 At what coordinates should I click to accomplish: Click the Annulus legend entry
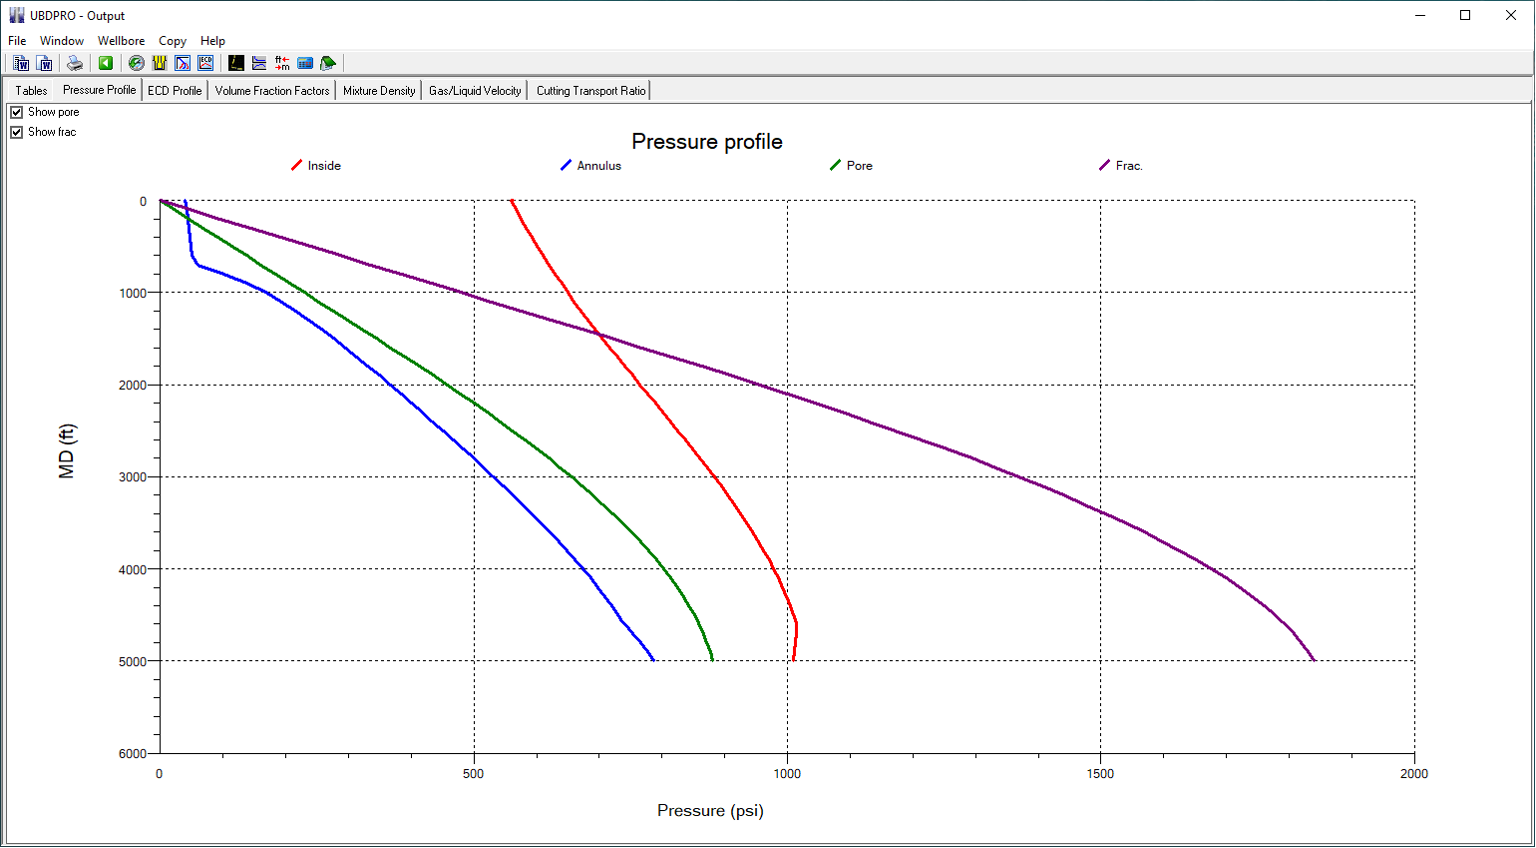pyautogui.click(x=598, y=166)
